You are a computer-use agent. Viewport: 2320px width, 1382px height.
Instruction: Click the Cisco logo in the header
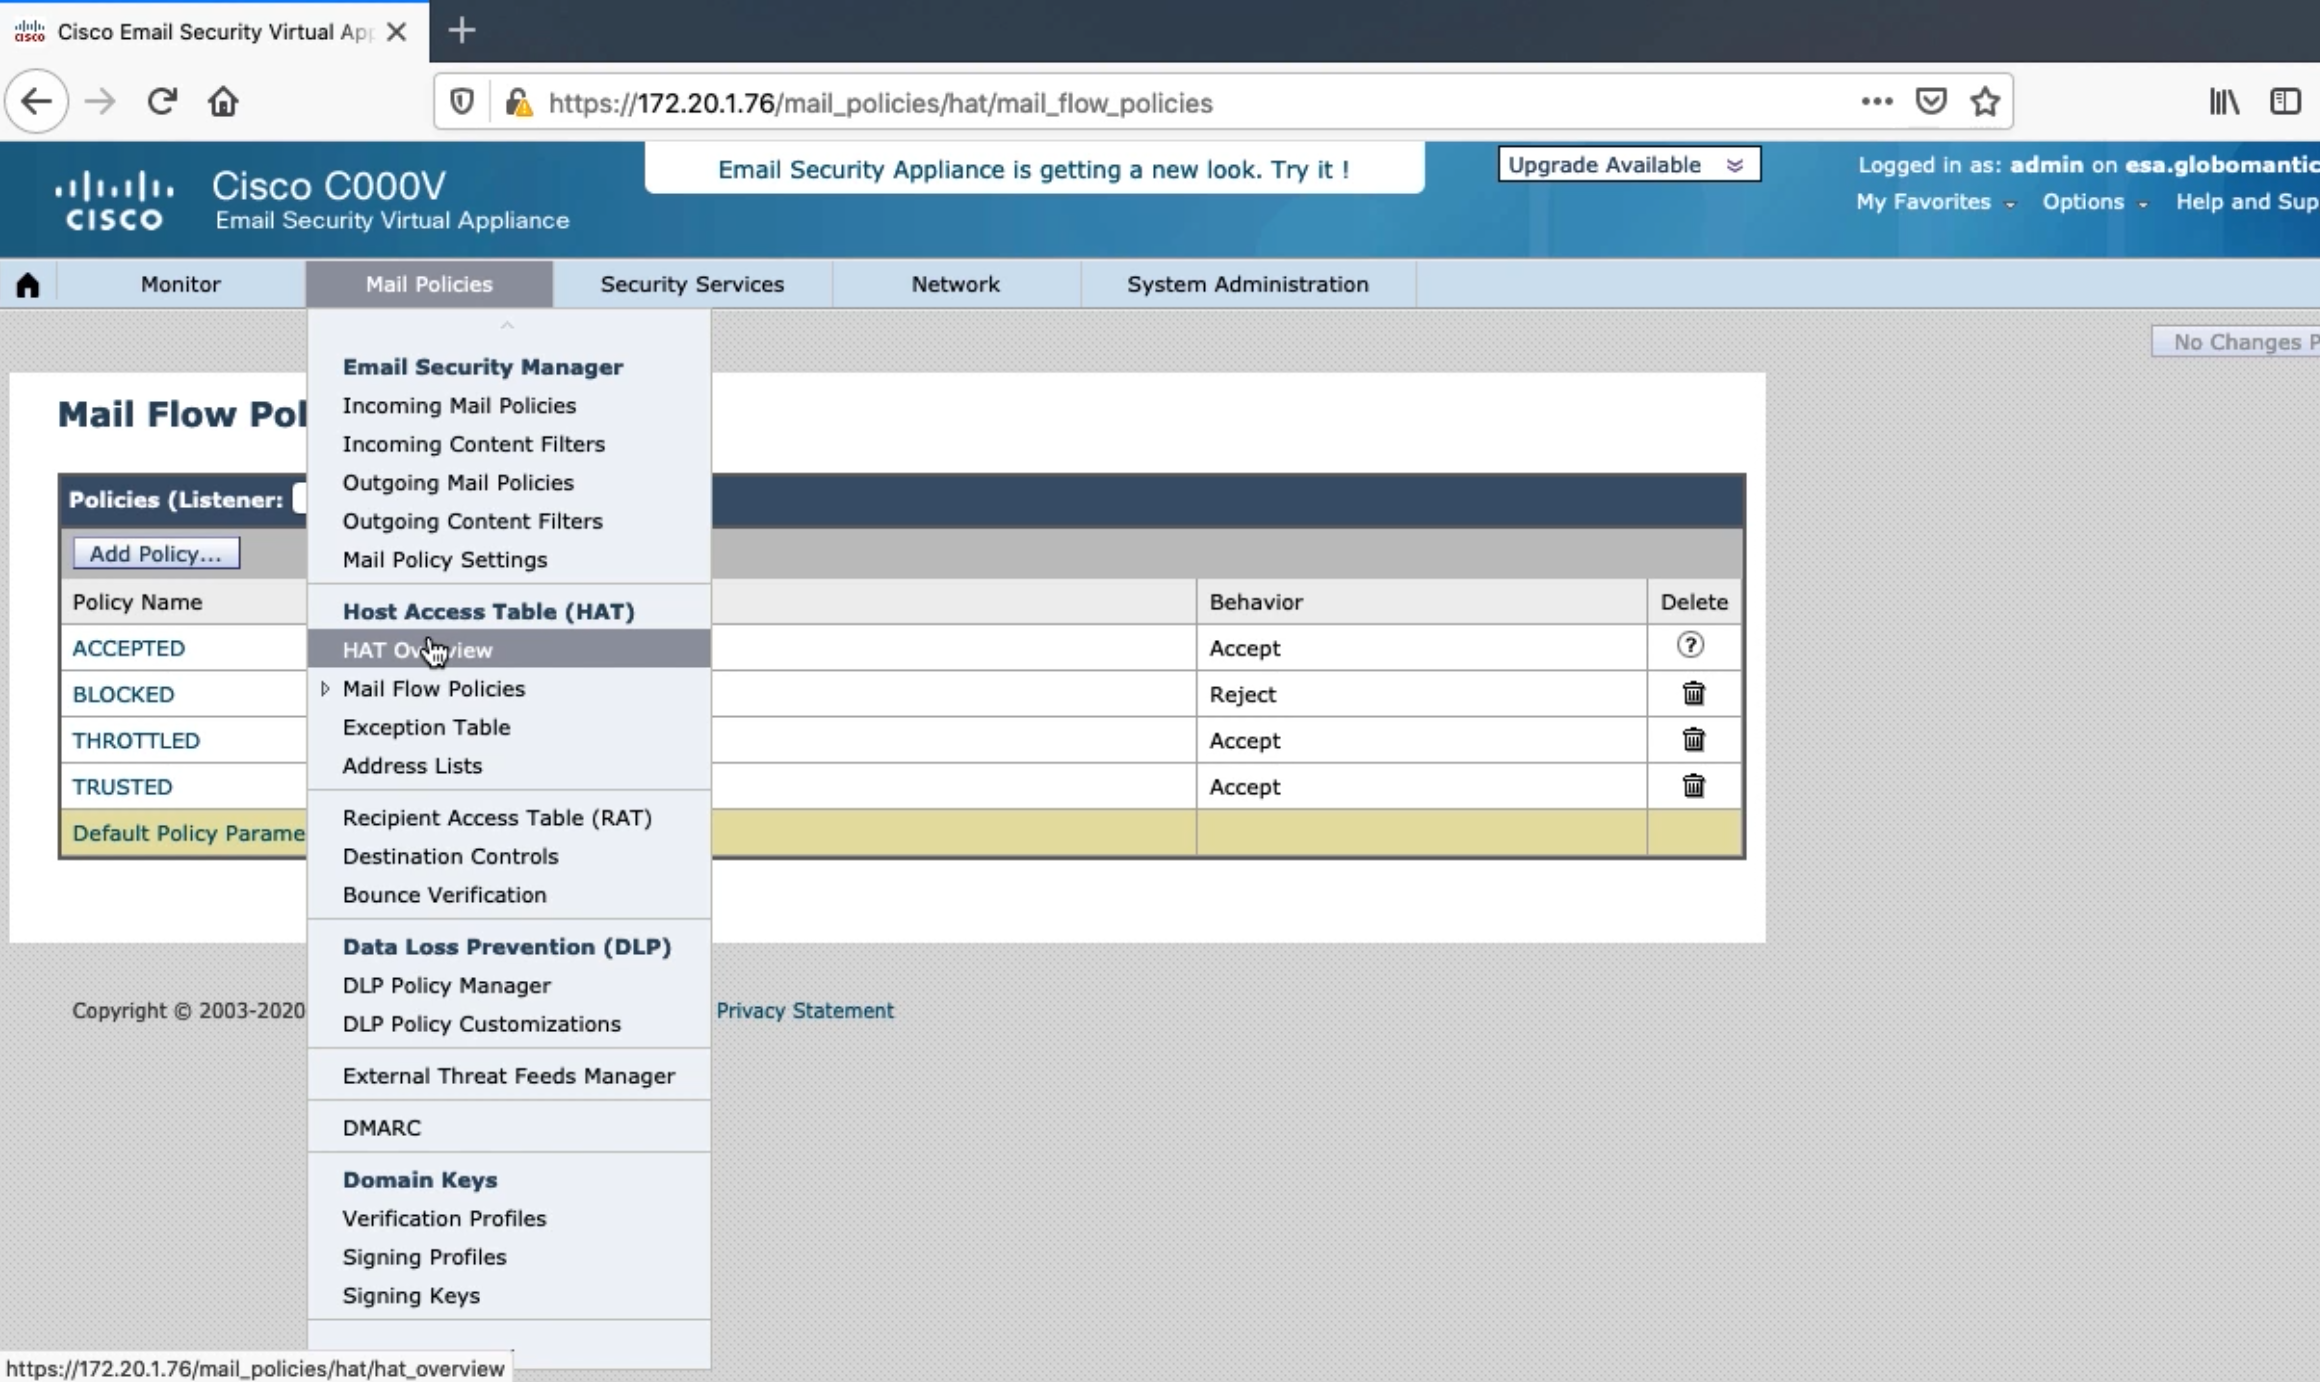(114, 200)
